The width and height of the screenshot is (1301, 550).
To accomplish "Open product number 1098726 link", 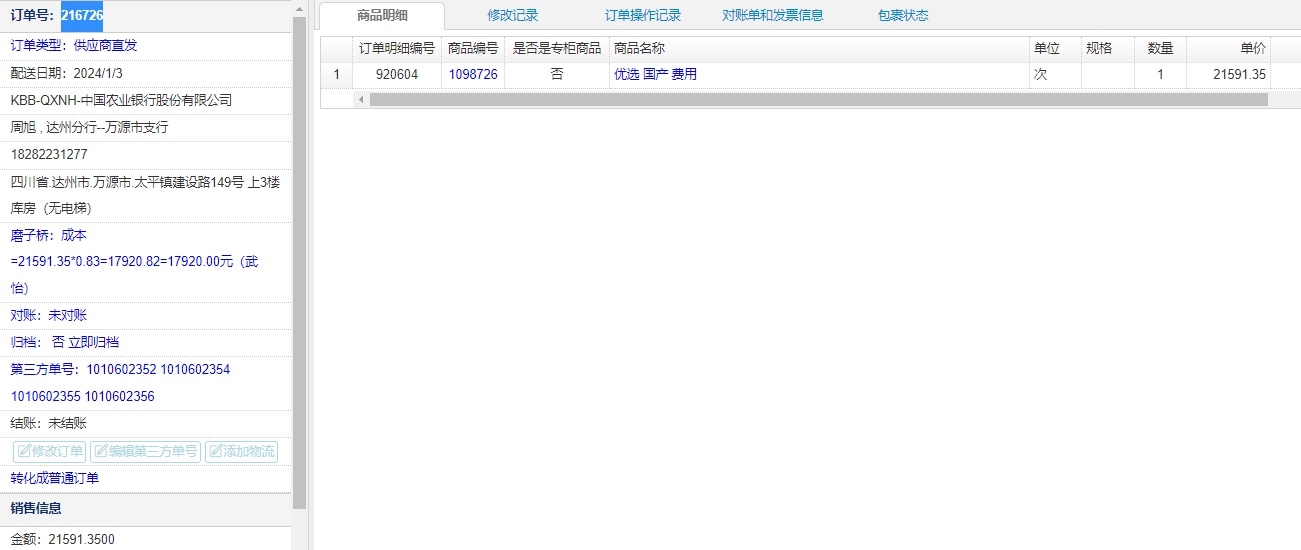I will tap(473, 74).
